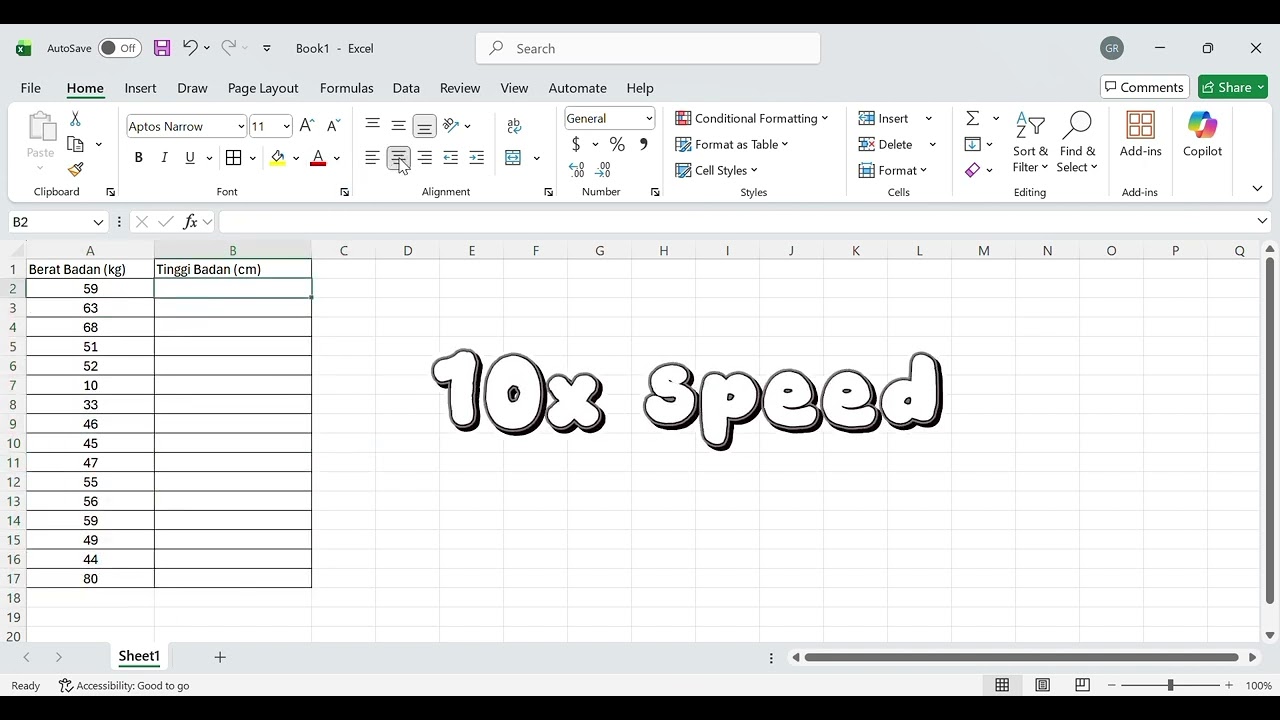The height and width of the screenshot is (720, 1280).
Task: Toggle Center horizontal alignment
Action: tap(399, 158)
